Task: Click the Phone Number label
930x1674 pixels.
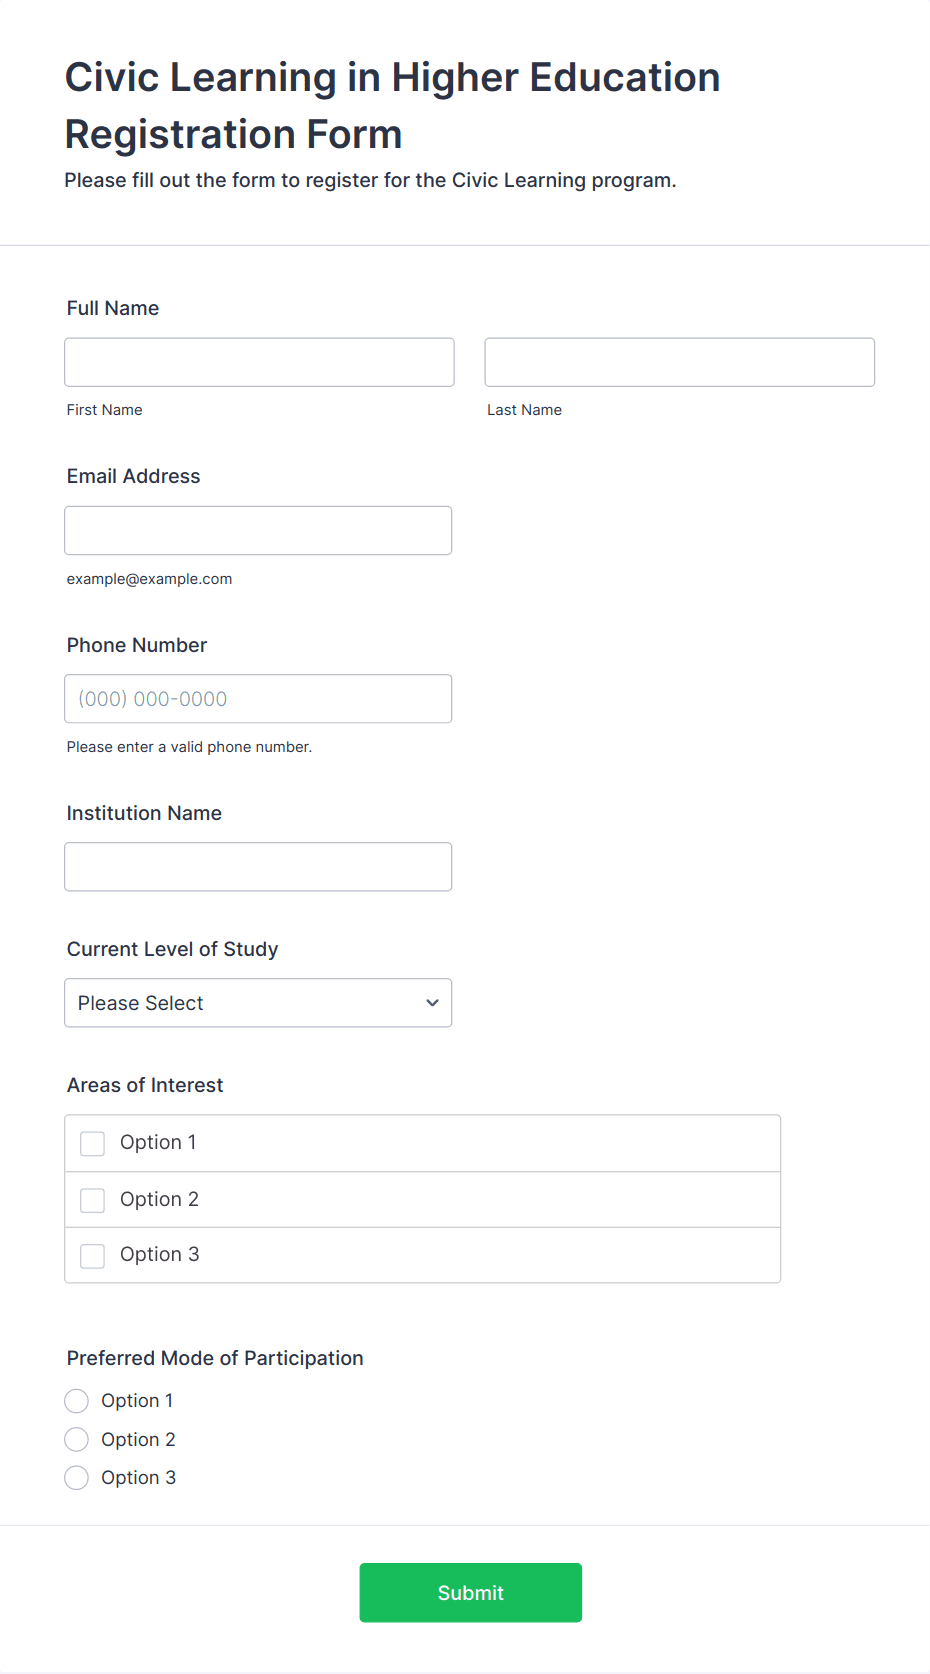Action: [x=137, y=645]
